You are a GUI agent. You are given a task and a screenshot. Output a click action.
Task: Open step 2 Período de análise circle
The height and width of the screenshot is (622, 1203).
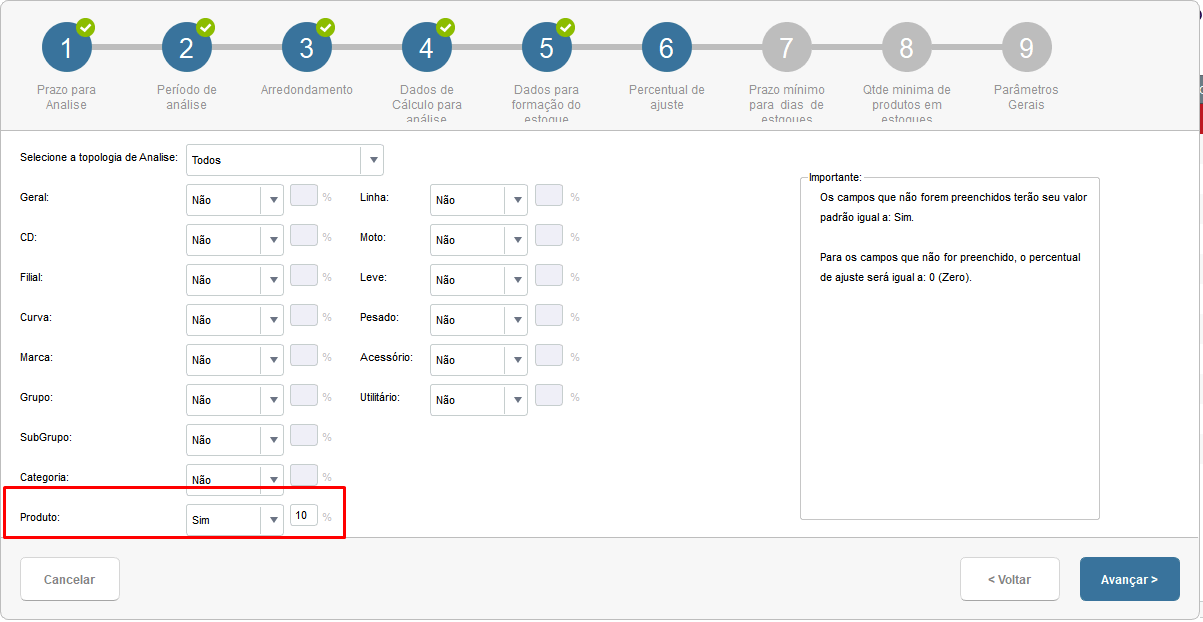[186, 47]
